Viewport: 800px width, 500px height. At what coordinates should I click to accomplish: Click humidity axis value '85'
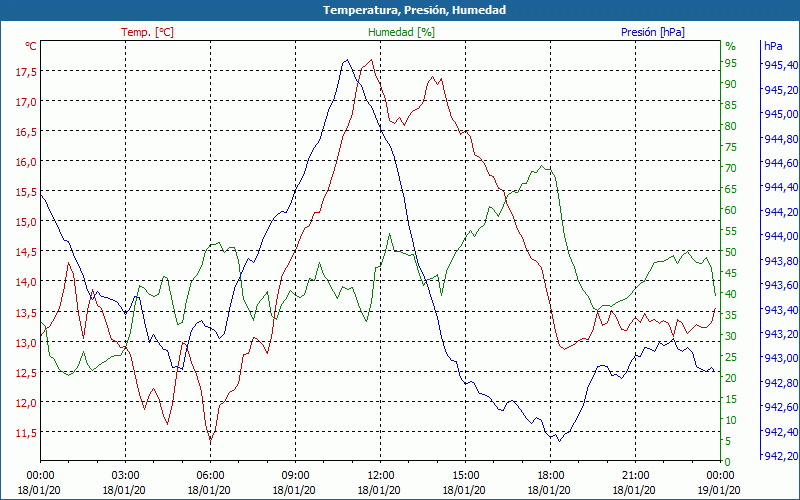click(731, 105)
